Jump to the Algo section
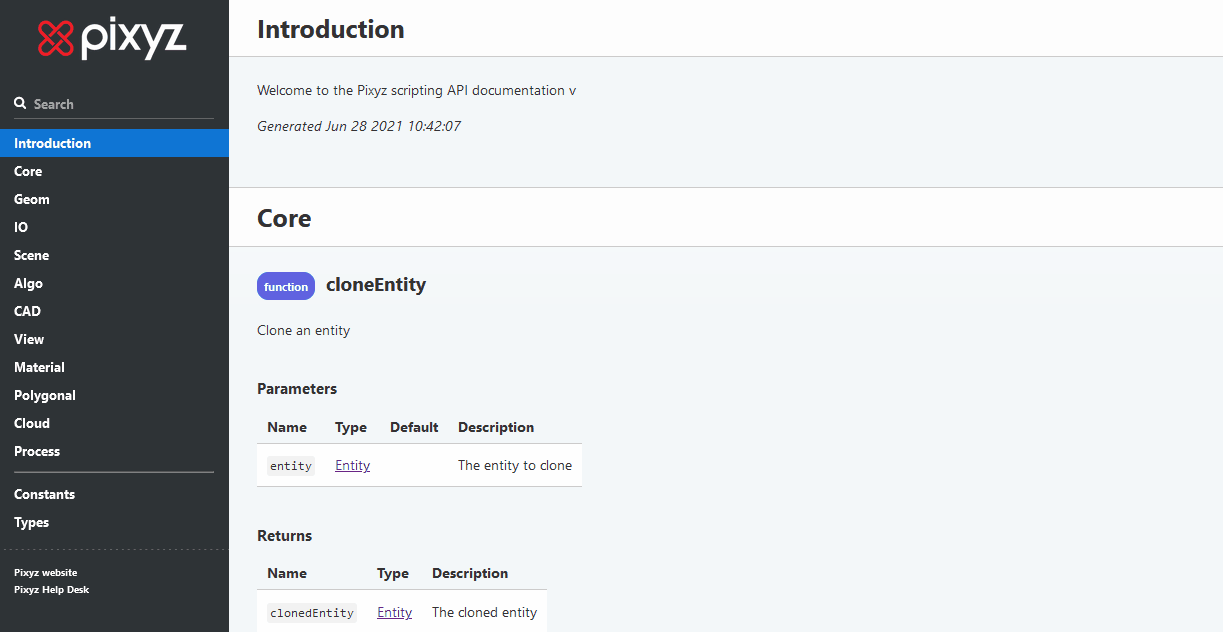The width and height of the screenshot is (1223, 632). click(x=29, y=283)
